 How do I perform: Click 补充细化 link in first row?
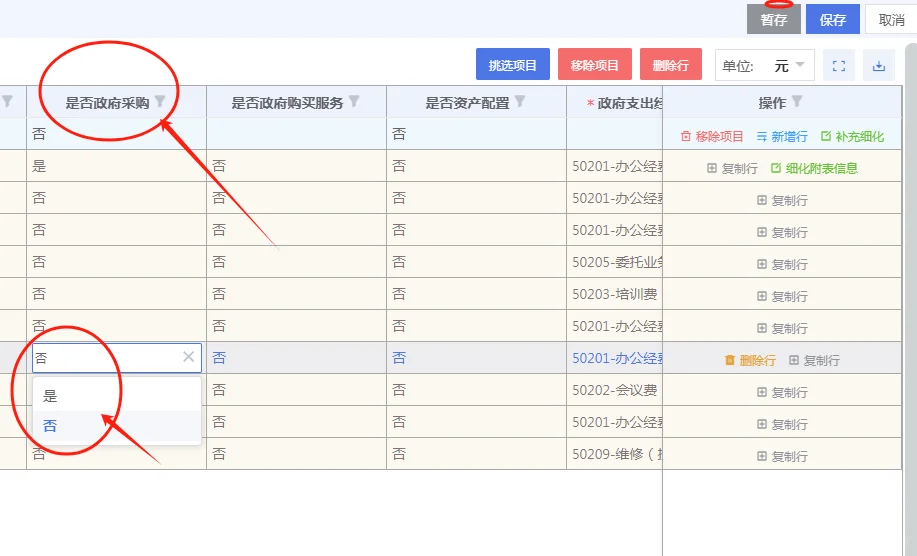pyautogui.click(x=852, y=136)
